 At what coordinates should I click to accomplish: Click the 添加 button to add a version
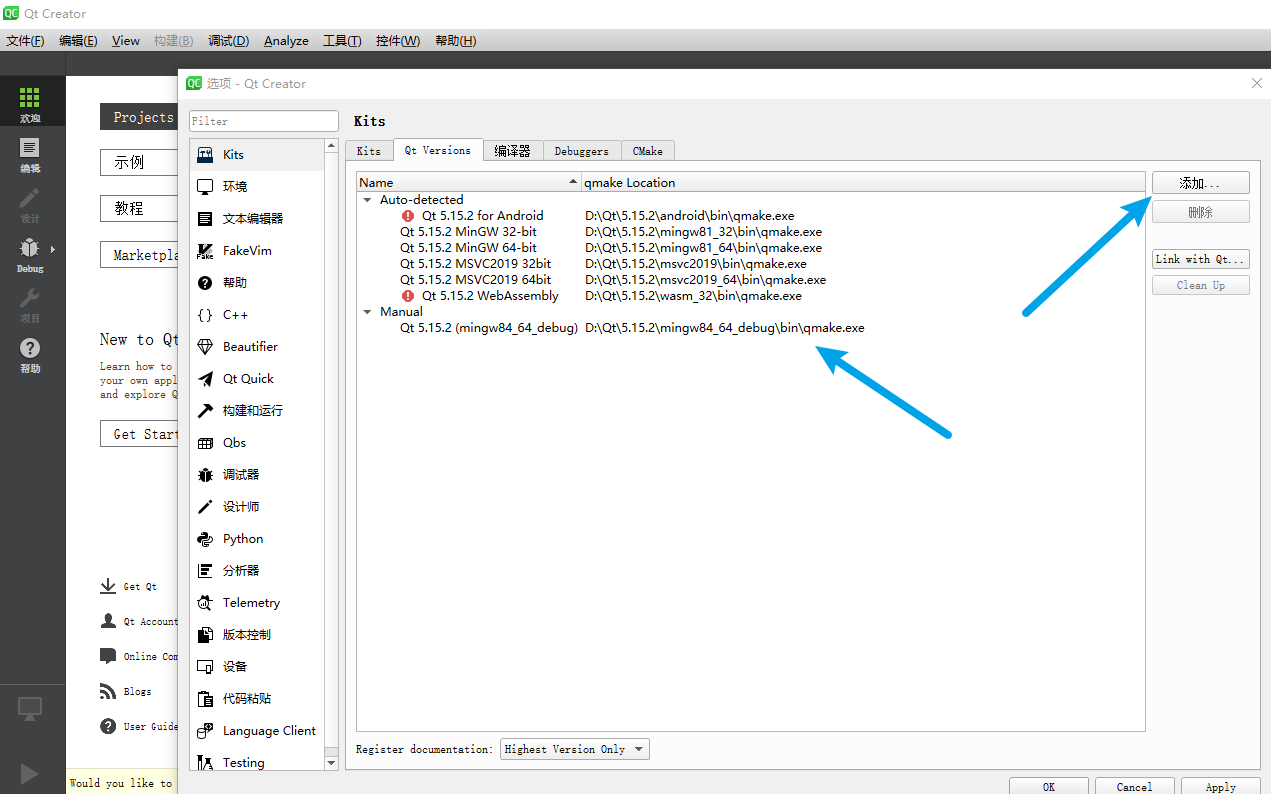(x=1200, y=182)
